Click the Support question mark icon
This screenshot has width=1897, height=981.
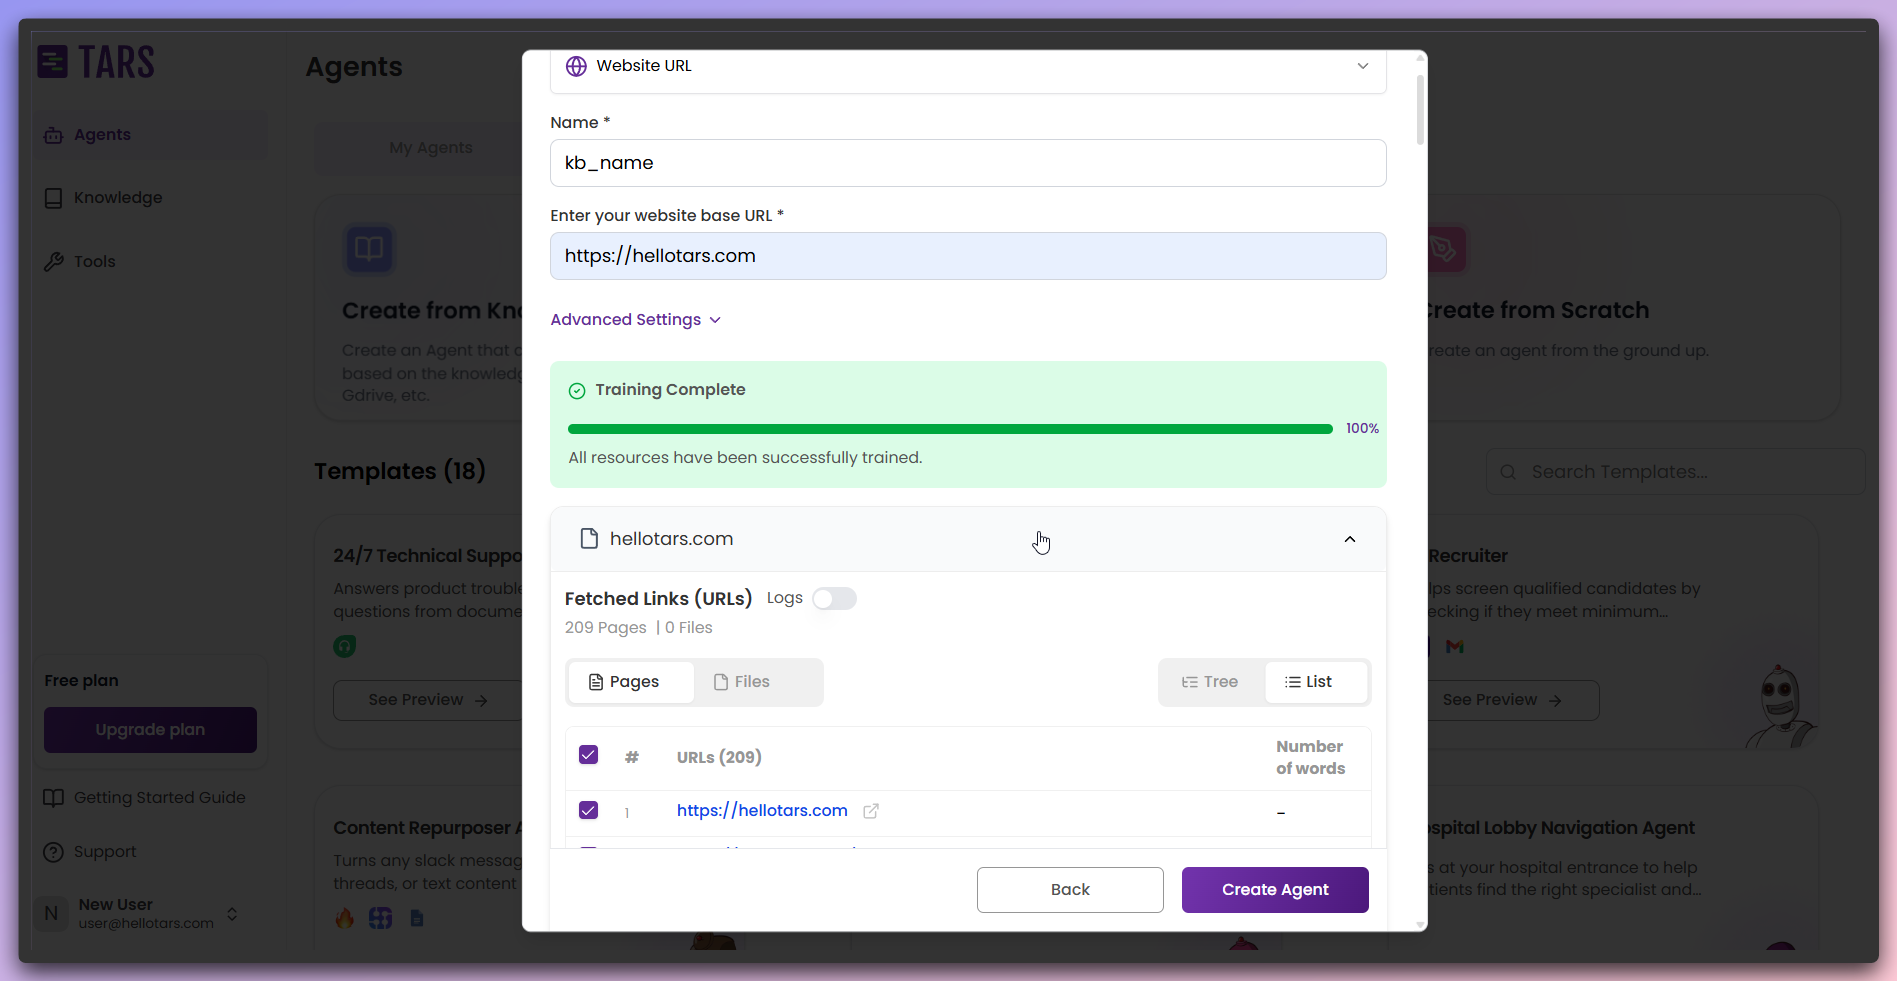[x=53, y=852]
